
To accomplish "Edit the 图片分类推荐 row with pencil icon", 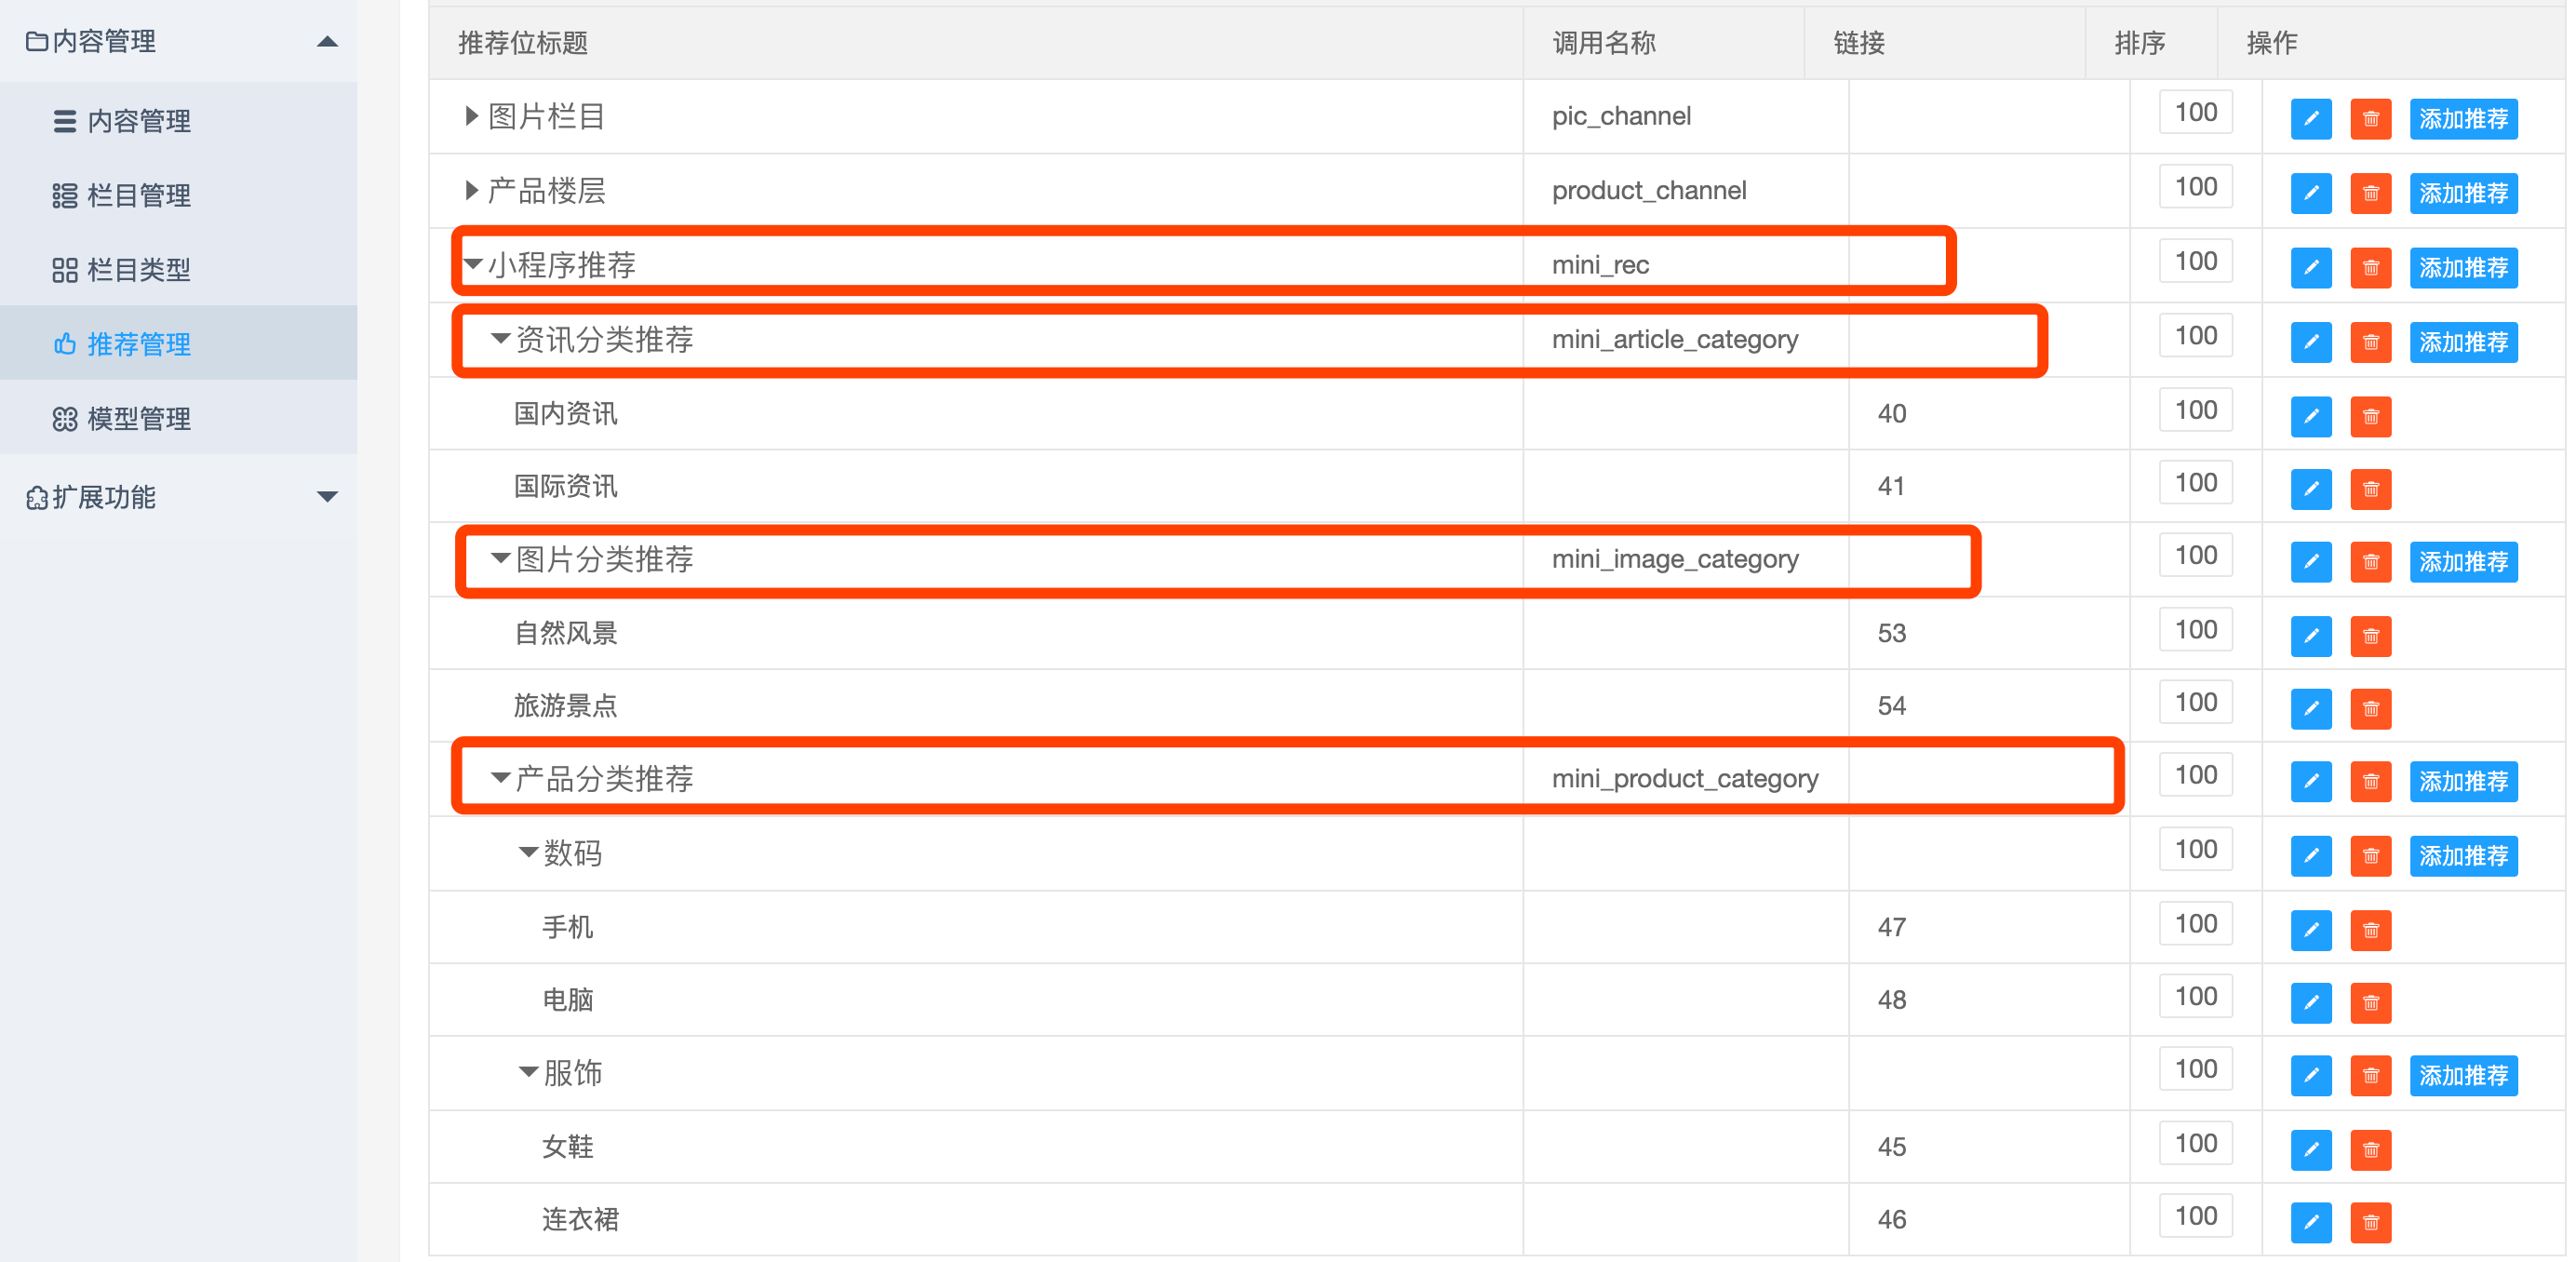I will (x=2310, y=562).
